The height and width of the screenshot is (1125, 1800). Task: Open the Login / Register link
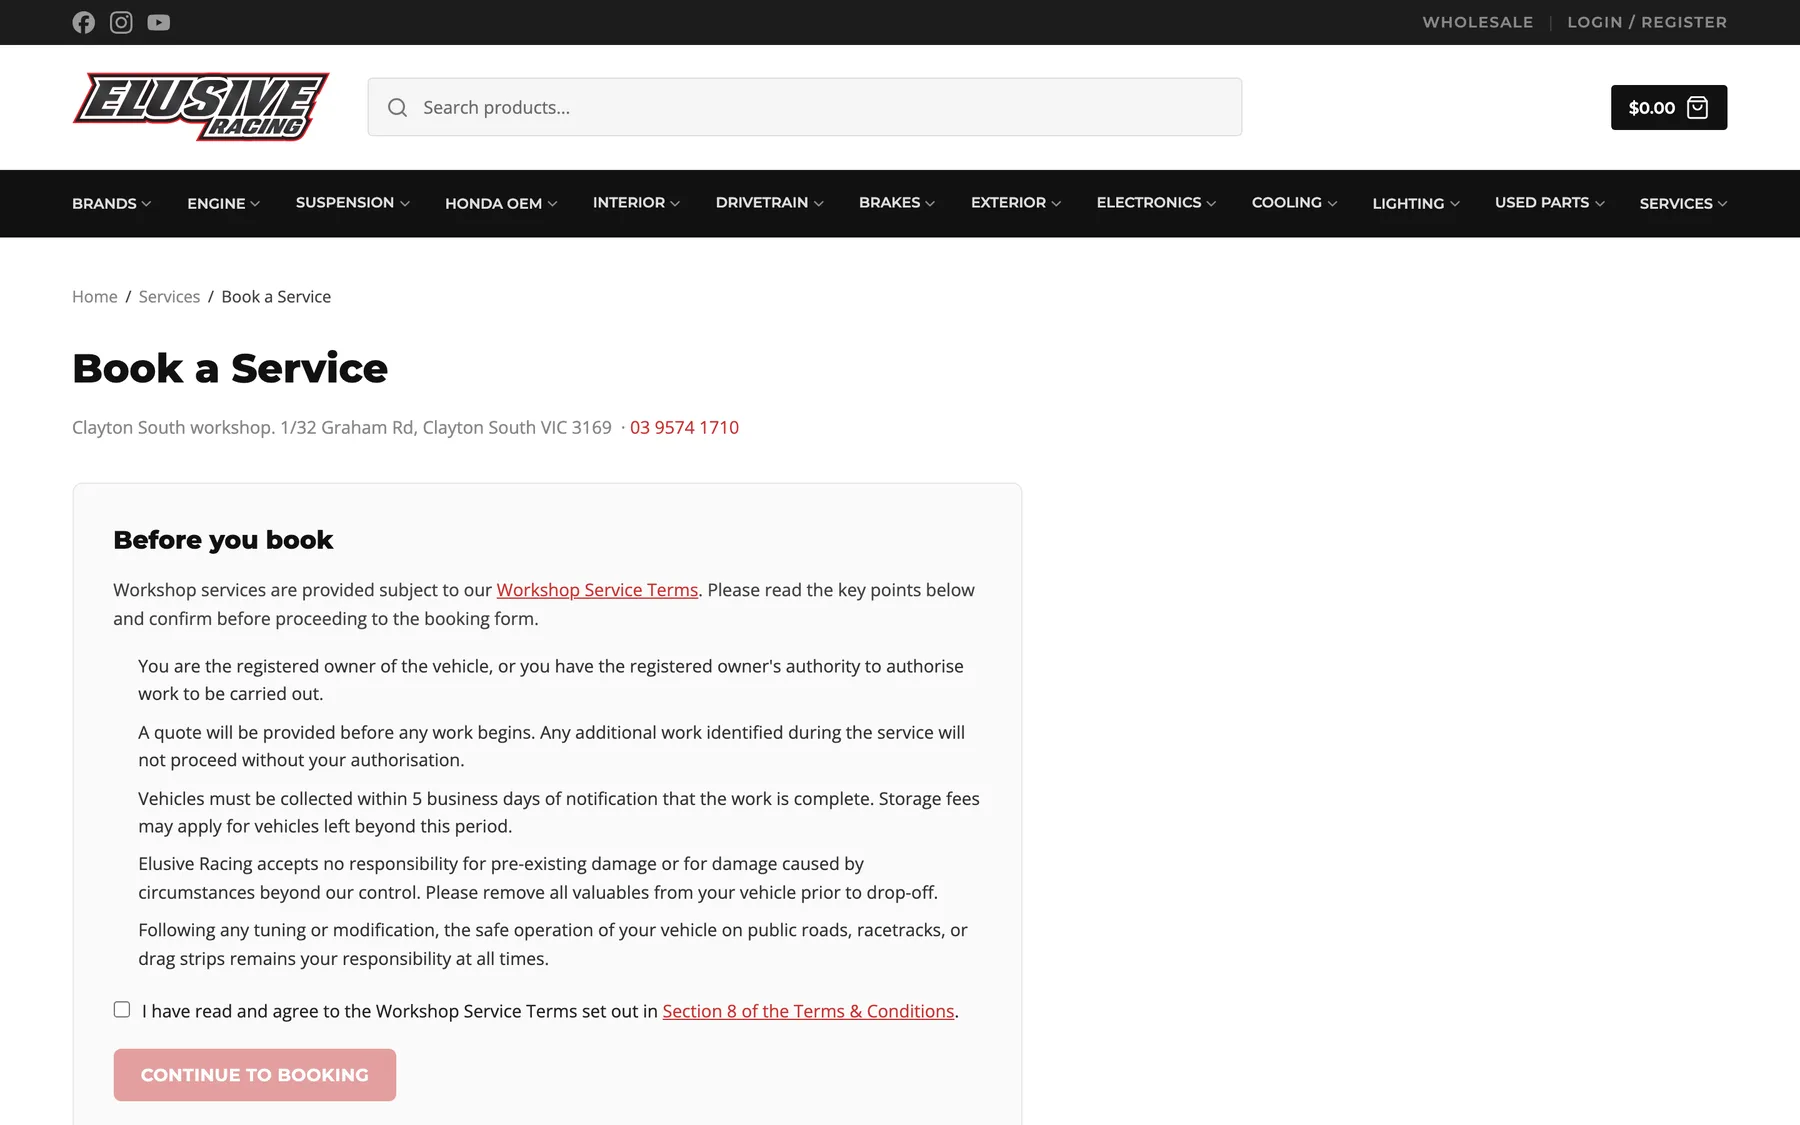(1647, 22)
